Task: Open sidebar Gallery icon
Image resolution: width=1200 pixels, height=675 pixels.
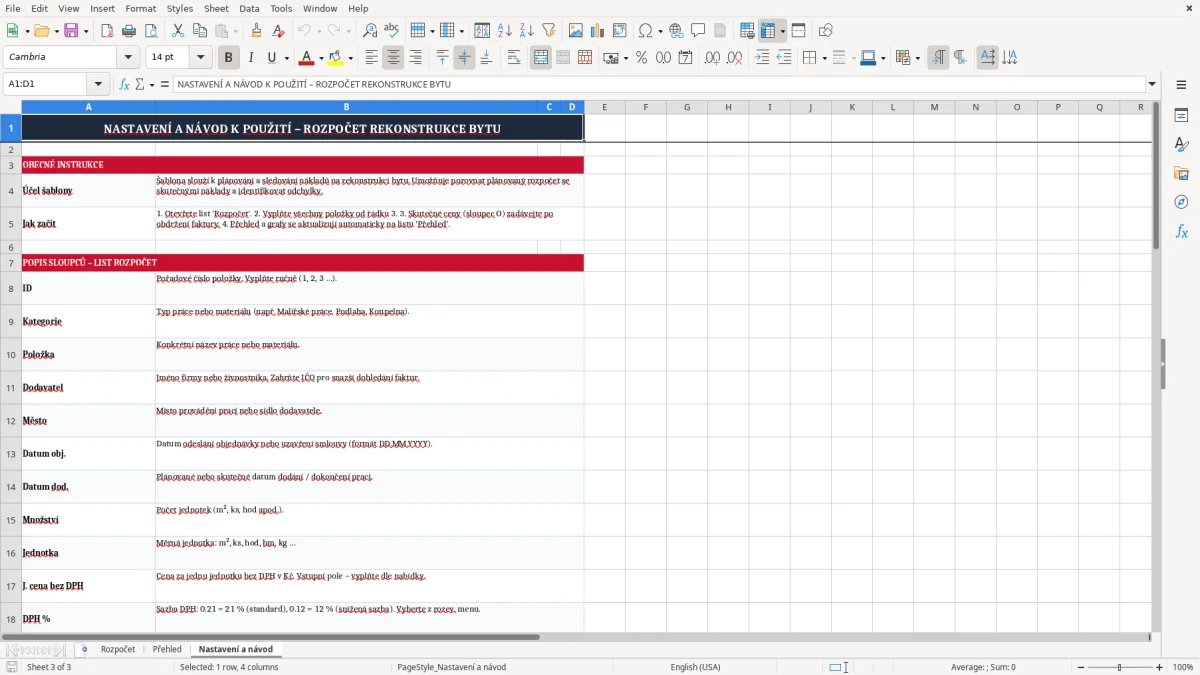Action: pyautogui.click(x=1181, y=173)
